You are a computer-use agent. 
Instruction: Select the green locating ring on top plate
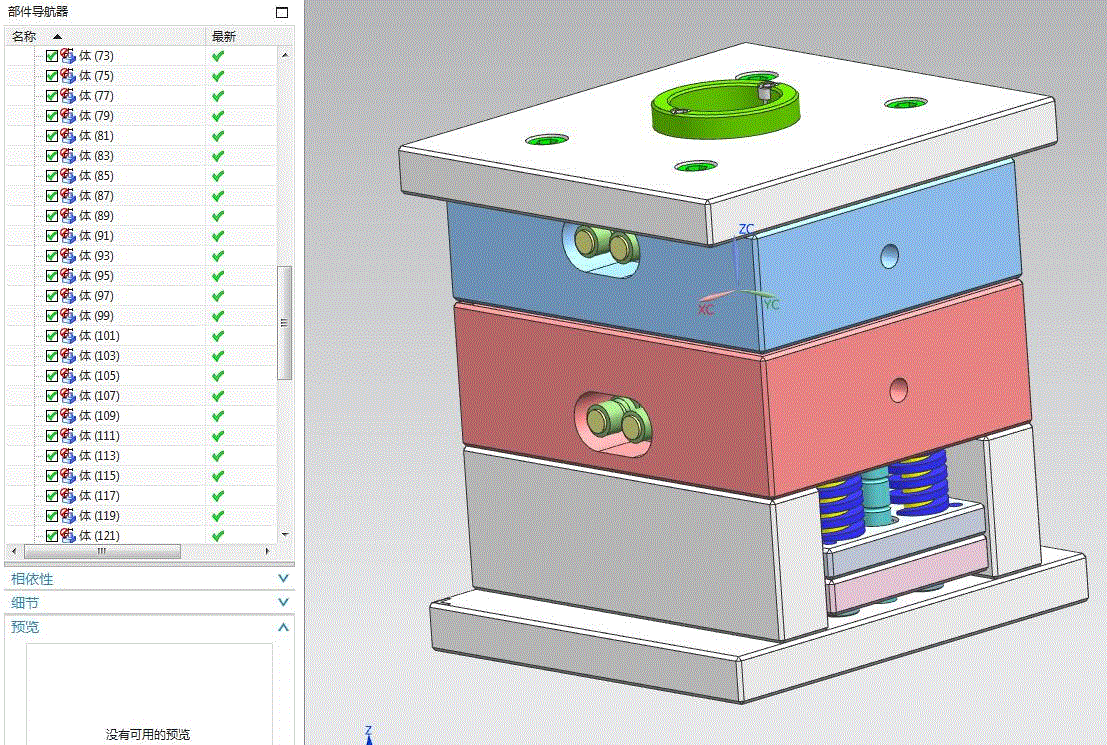coord(725,110)
